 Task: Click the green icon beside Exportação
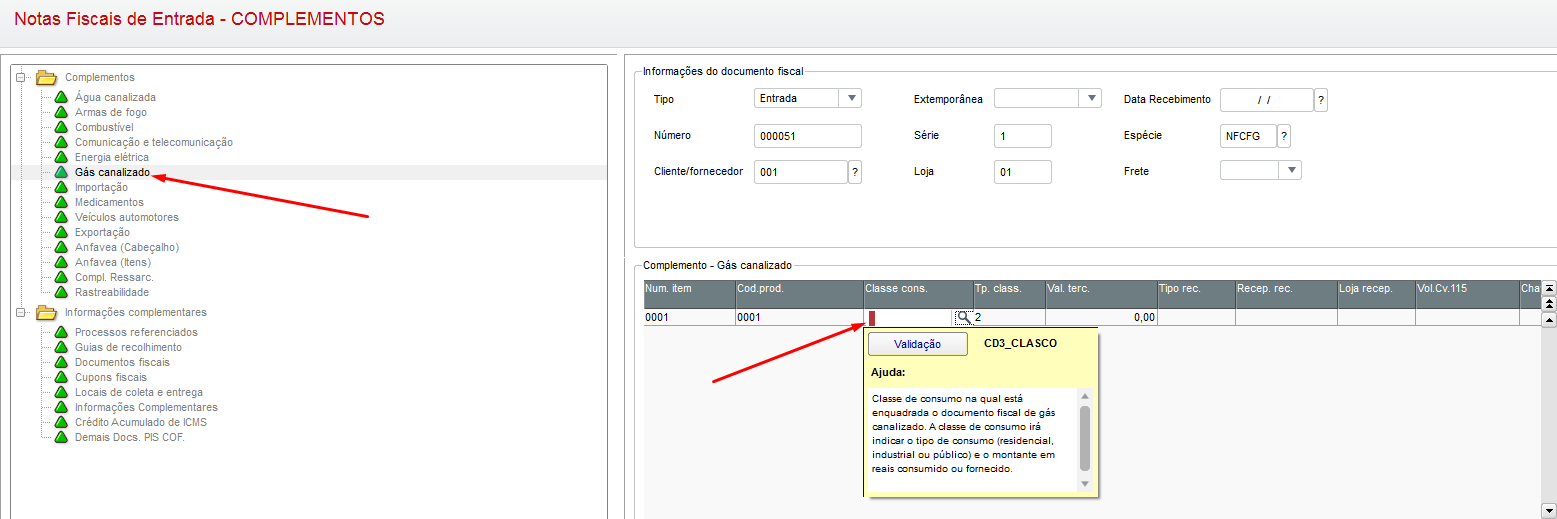pos(61,232)
